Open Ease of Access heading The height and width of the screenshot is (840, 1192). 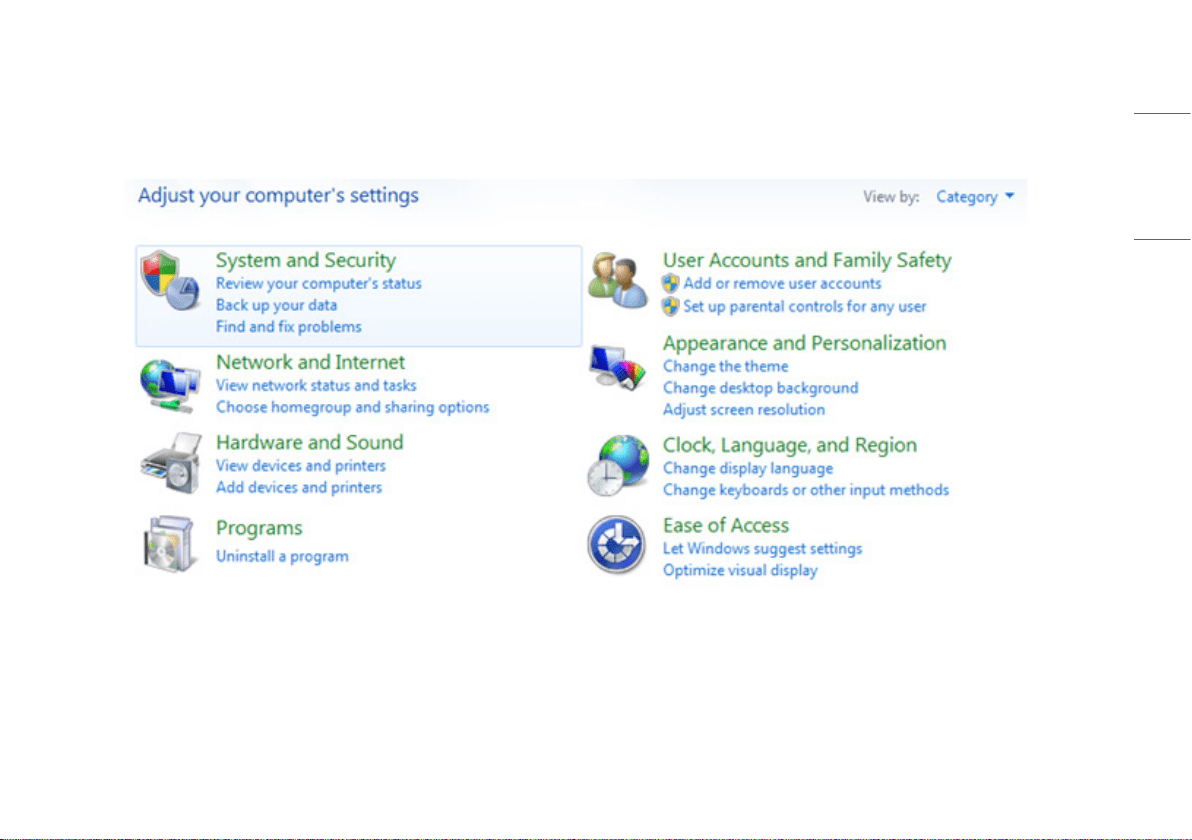[x=726, y=525]
